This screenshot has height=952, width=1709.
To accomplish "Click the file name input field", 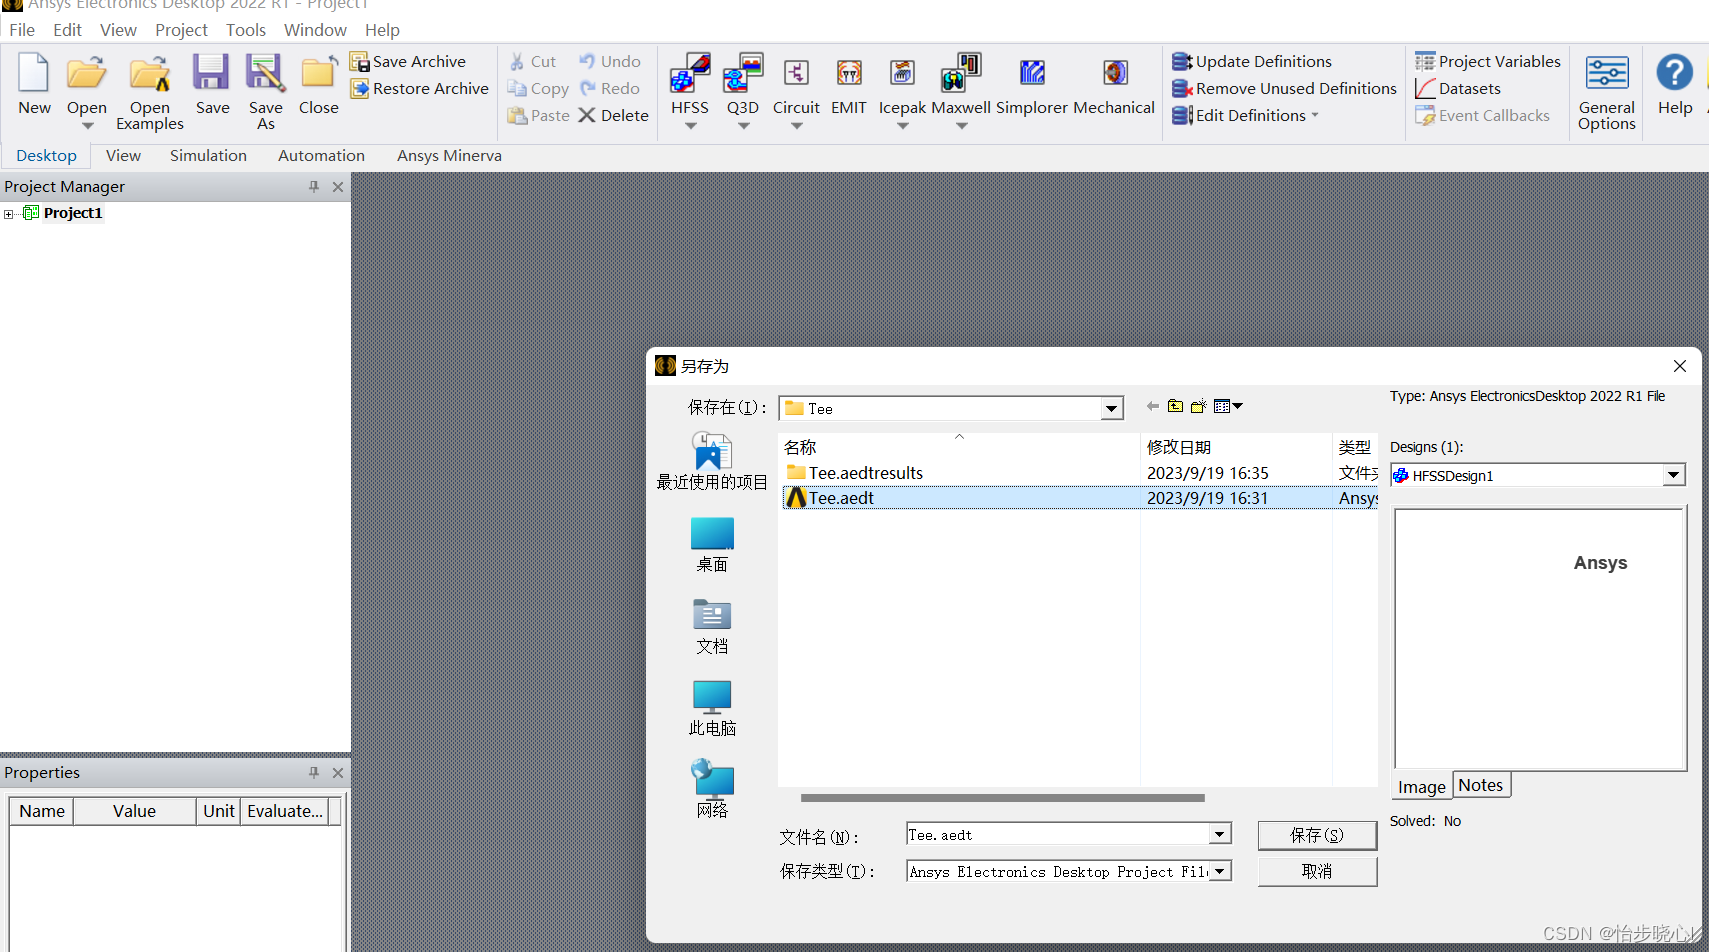I will 1058,834.
